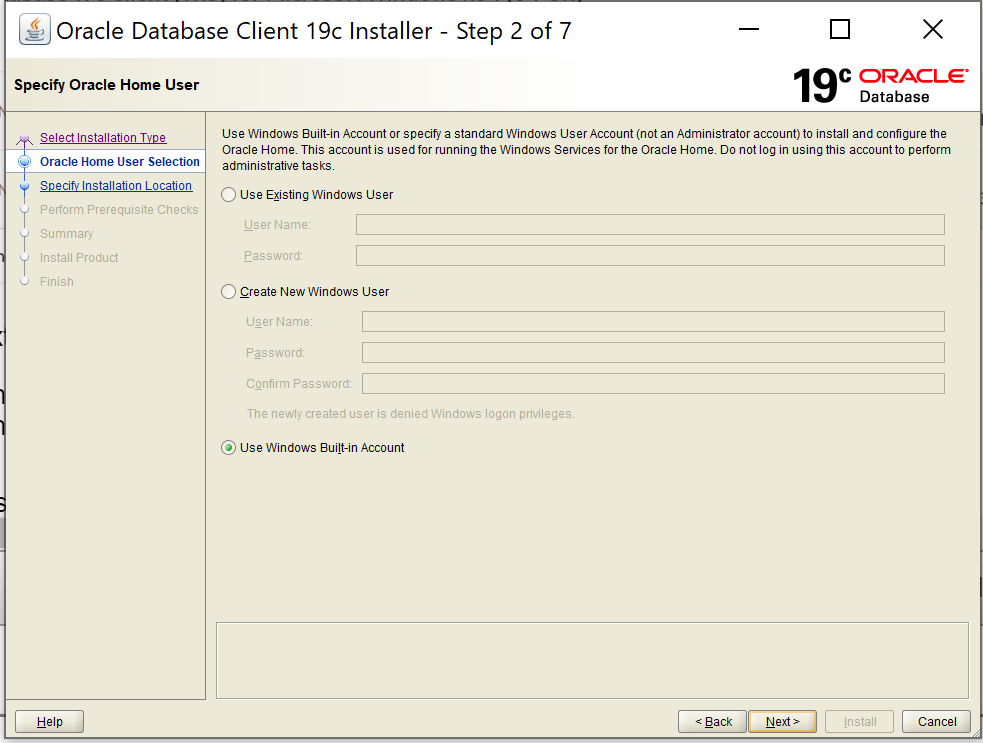Click the Java icon in the title bar
983x743 pixels.
pos(35,30)
